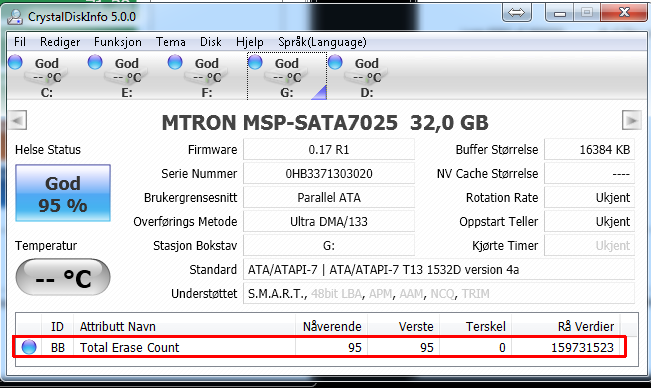651x388 pixels.
Task: Click the serial number 0HB3371303020 field
Action: [329, 173]
